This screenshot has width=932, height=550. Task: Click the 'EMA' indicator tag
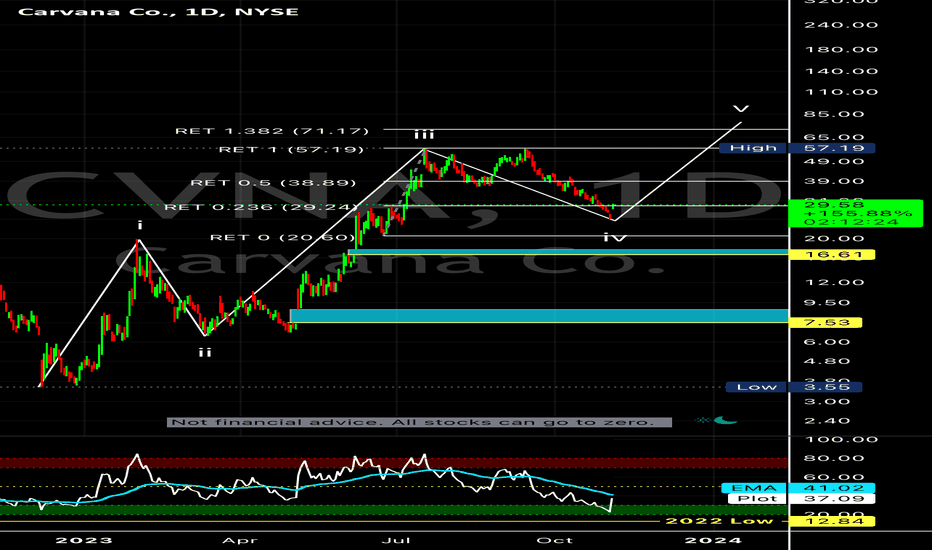754,488
